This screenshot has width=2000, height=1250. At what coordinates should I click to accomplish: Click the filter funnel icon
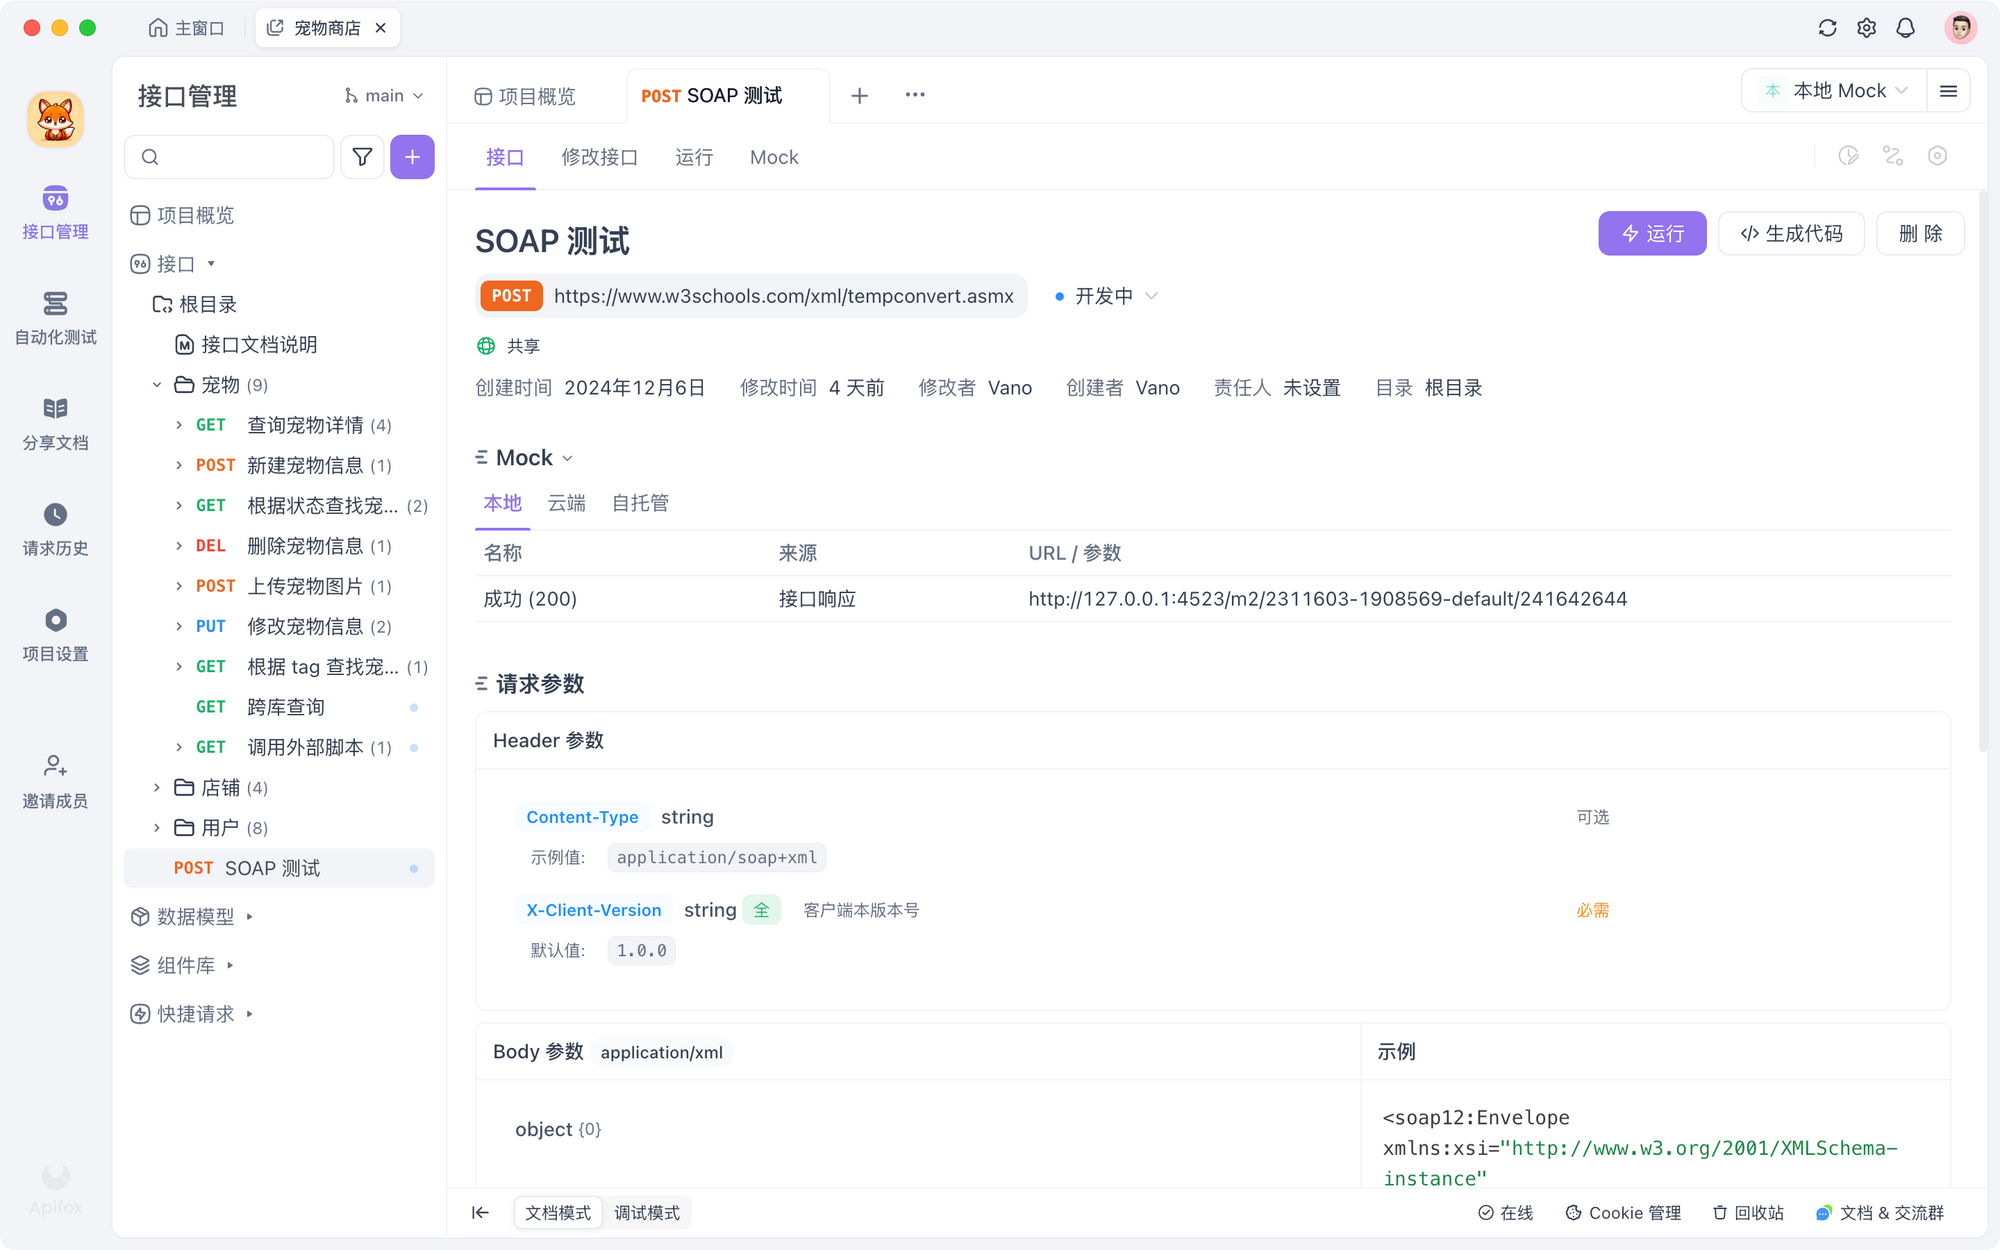coord(362,157)
